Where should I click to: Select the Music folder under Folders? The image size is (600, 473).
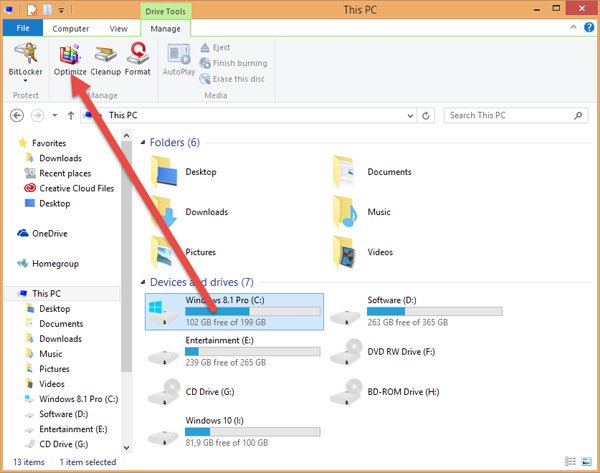pos(361,212)
